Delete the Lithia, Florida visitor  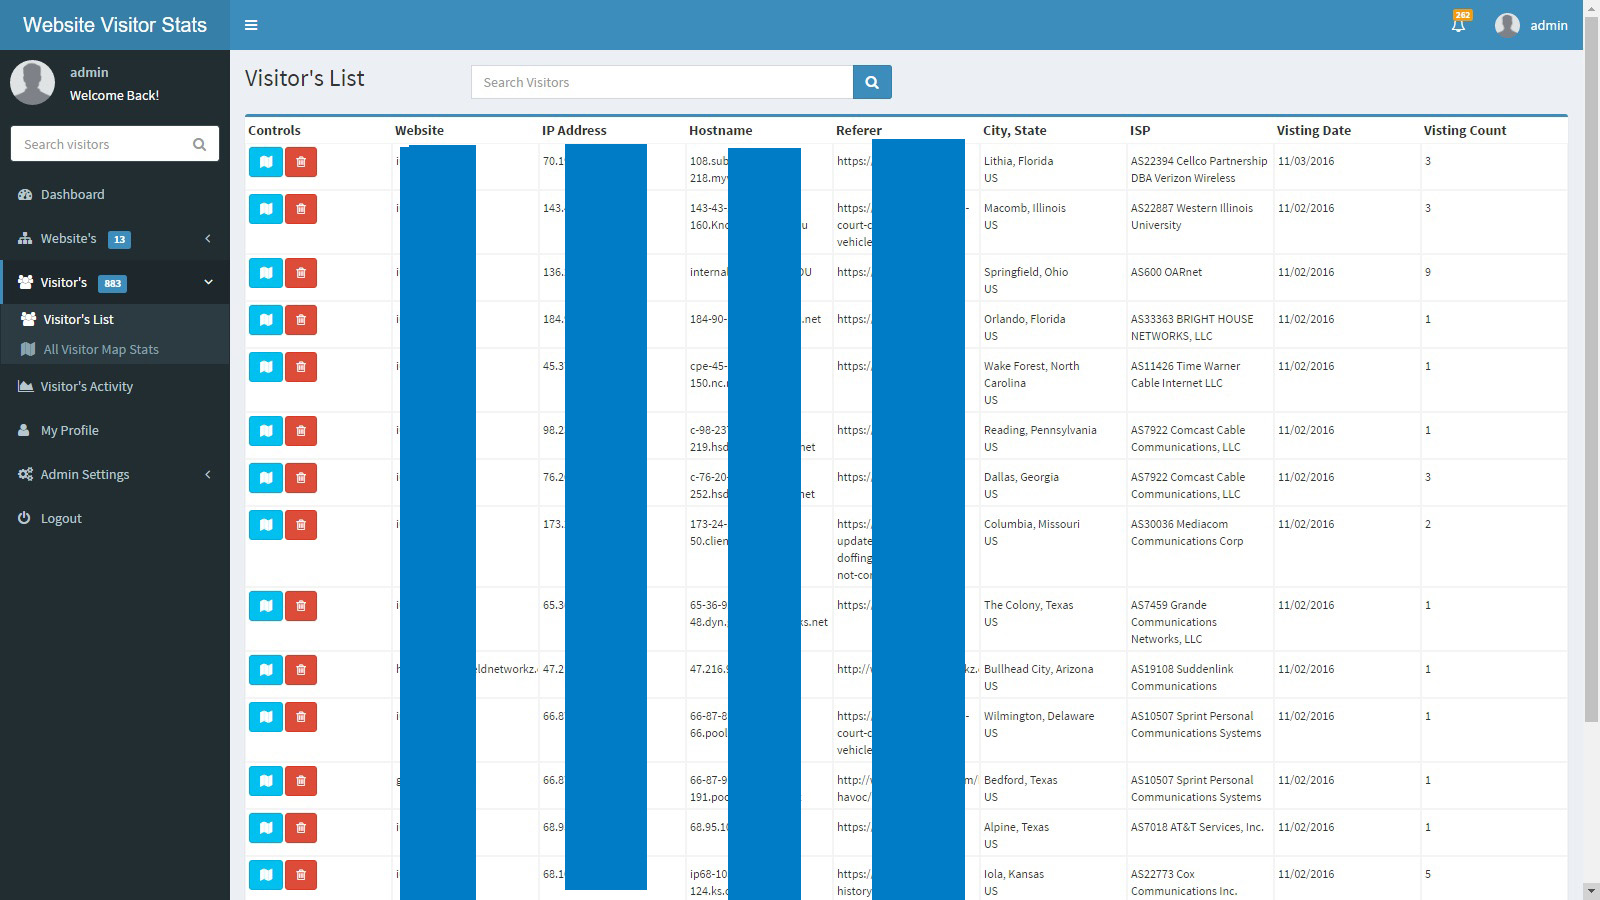[301, 161]
